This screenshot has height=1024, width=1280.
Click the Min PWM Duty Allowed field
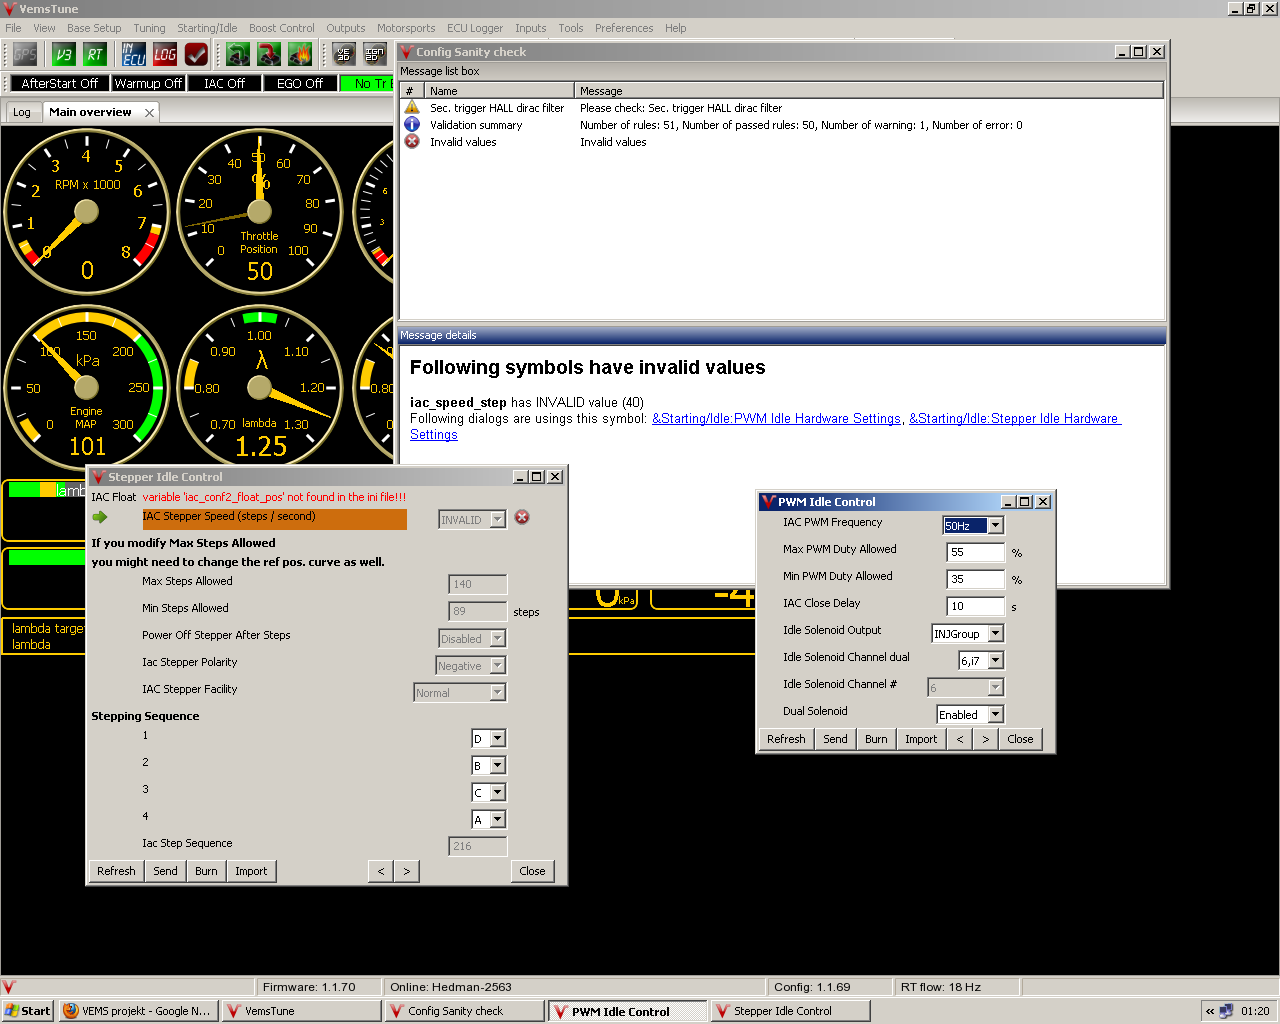[975, 579]
